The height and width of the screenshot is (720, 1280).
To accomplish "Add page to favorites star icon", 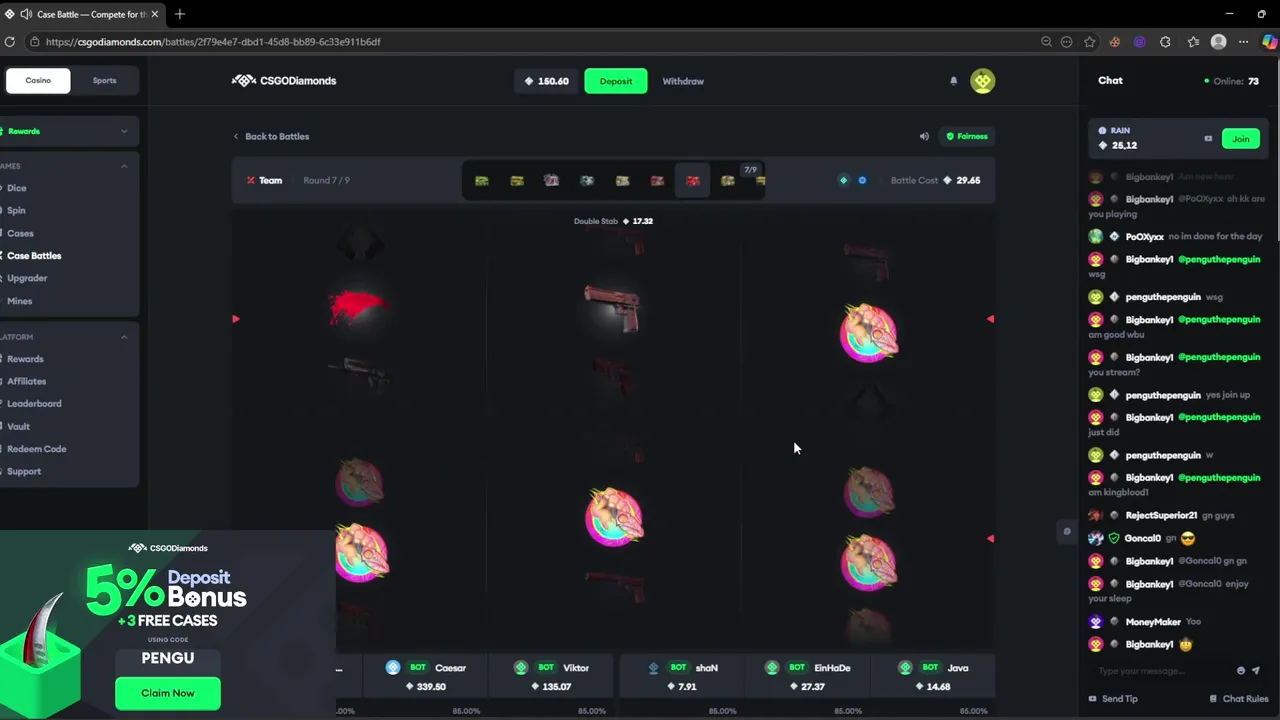I will click(x=1089, y=42).
